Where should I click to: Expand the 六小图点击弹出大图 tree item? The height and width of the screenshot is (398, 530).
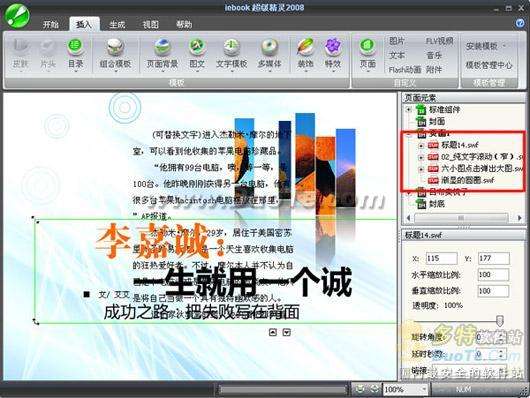[421, 169]
